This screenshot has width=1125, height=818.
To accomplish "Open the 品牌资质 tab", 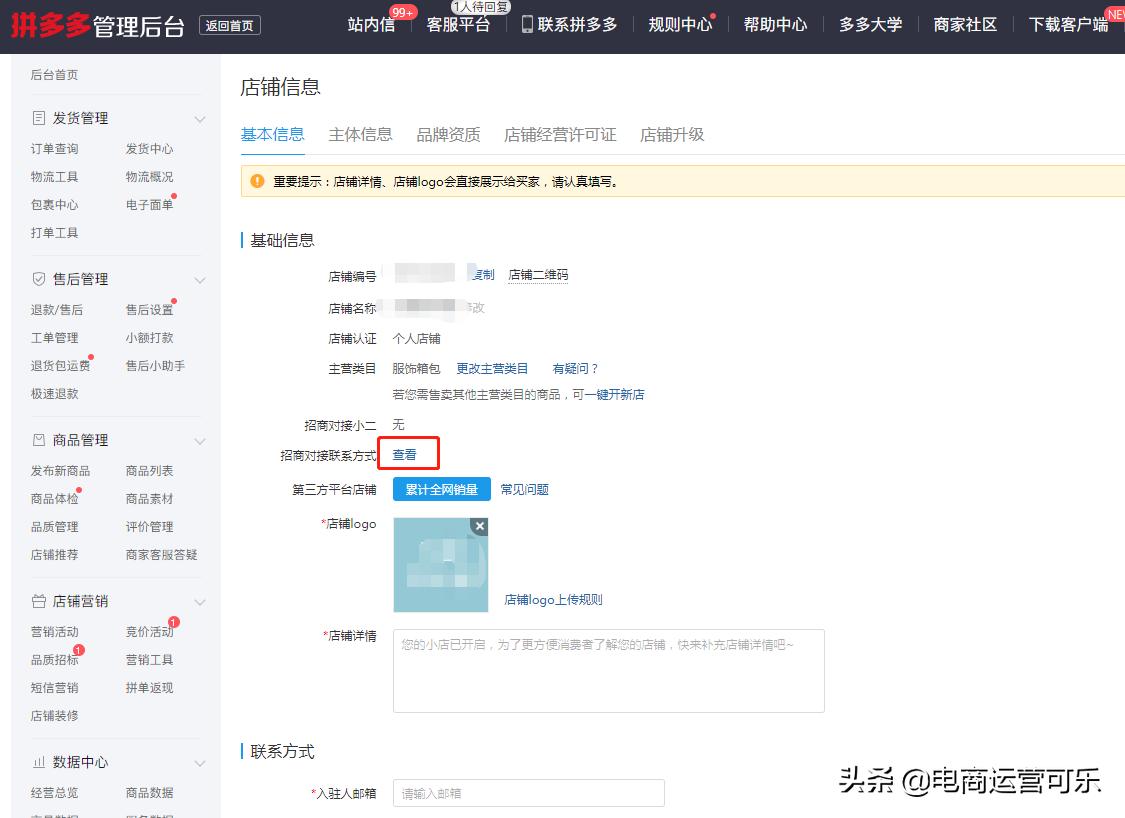I will [x=447, y=134].
